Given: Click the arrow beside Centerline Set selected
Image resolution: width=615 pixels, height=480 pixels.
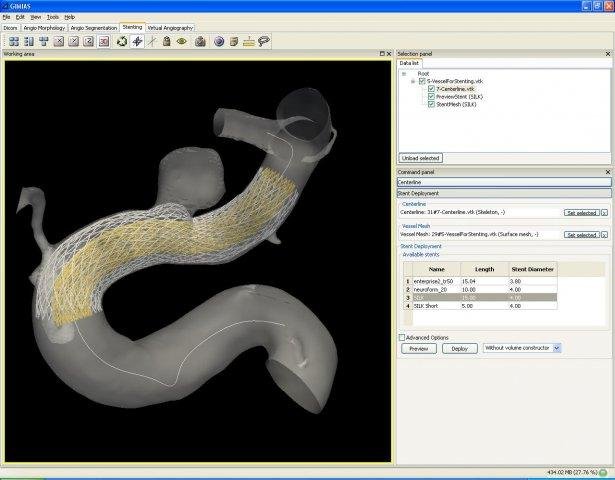Looking at the screenshot, I should 604,213.
